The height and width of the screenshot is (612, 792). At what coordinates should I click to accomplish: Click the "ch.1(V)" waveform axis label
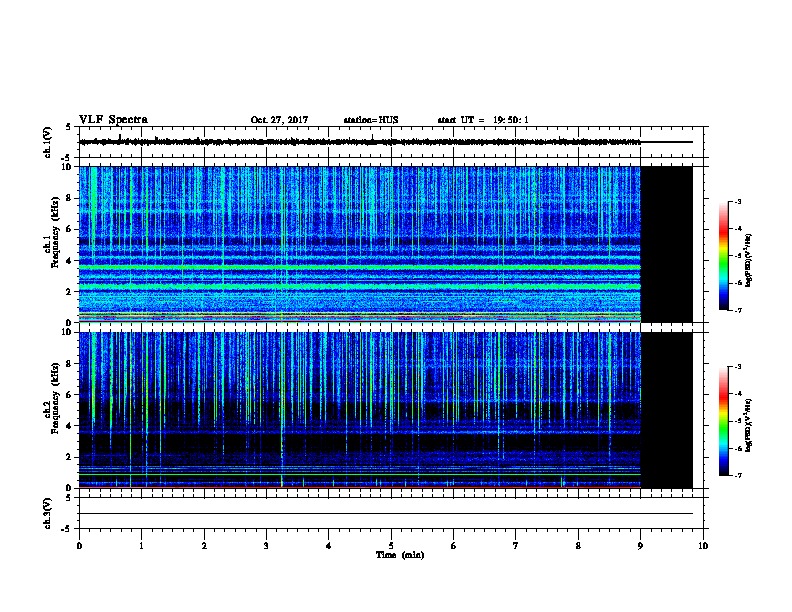click(x=47, y=142)
